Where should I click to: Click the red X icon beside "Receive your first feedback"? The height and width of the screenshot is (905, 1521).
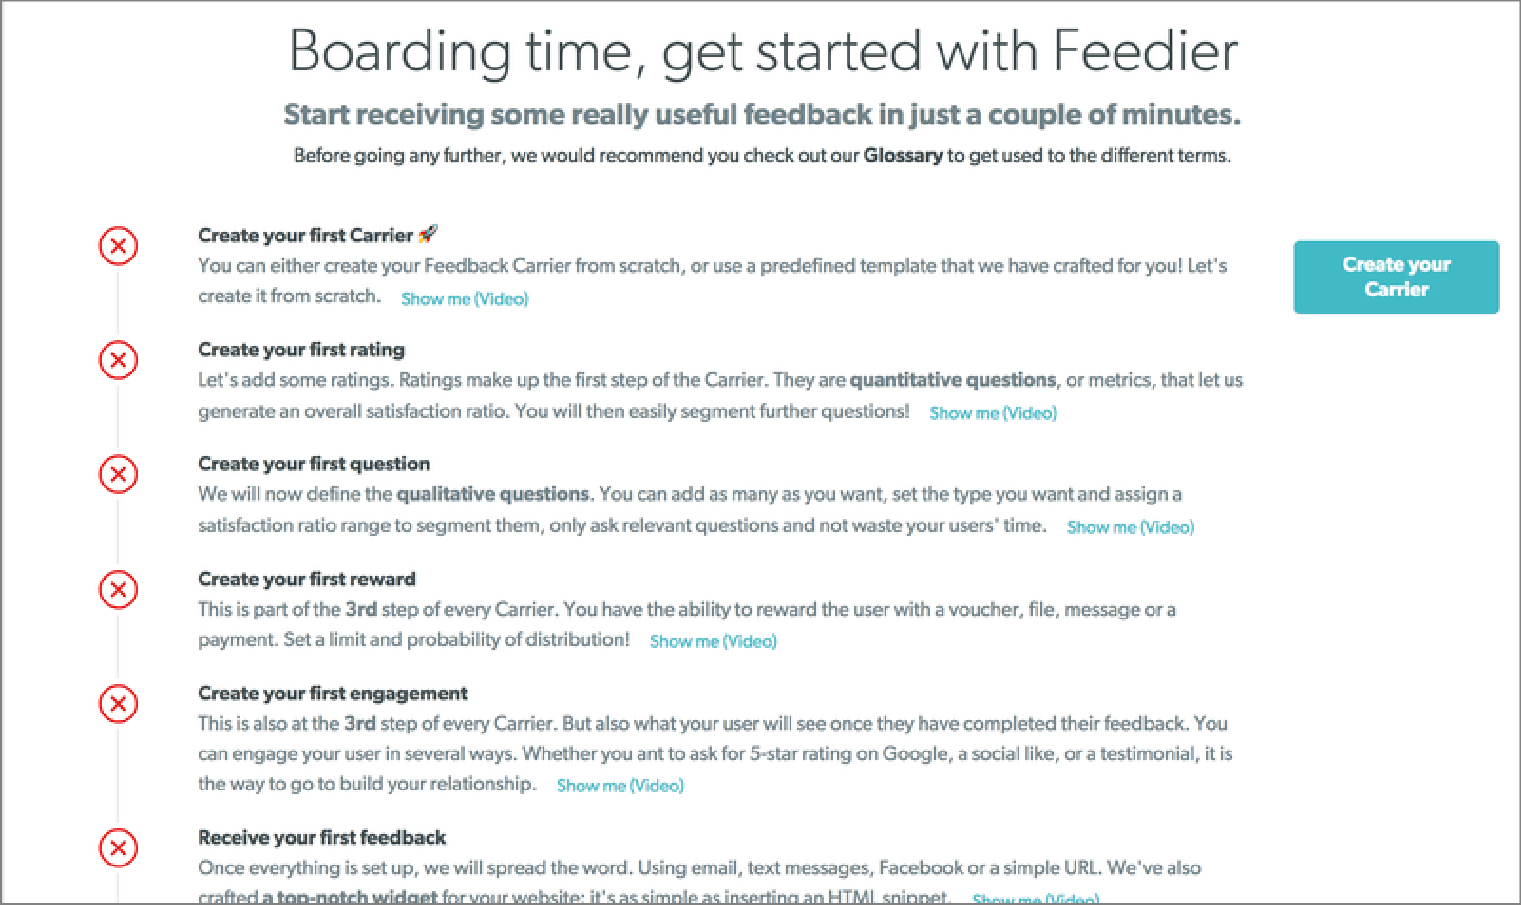118,848
